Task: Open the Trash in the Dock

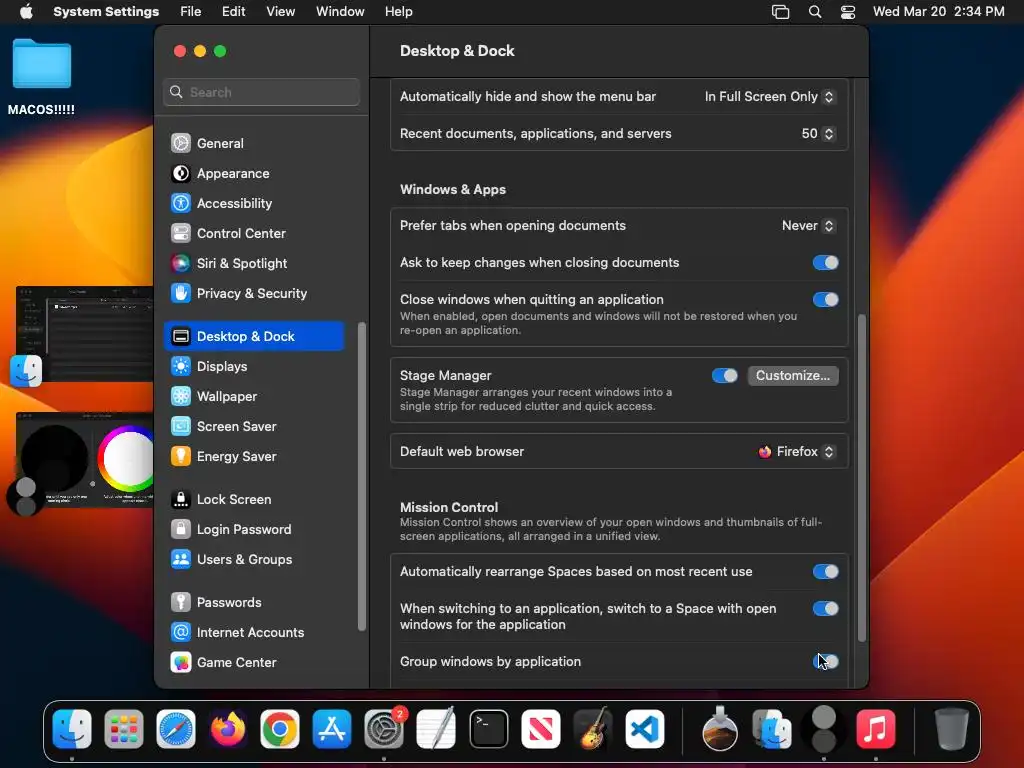Action: (952, 729)
